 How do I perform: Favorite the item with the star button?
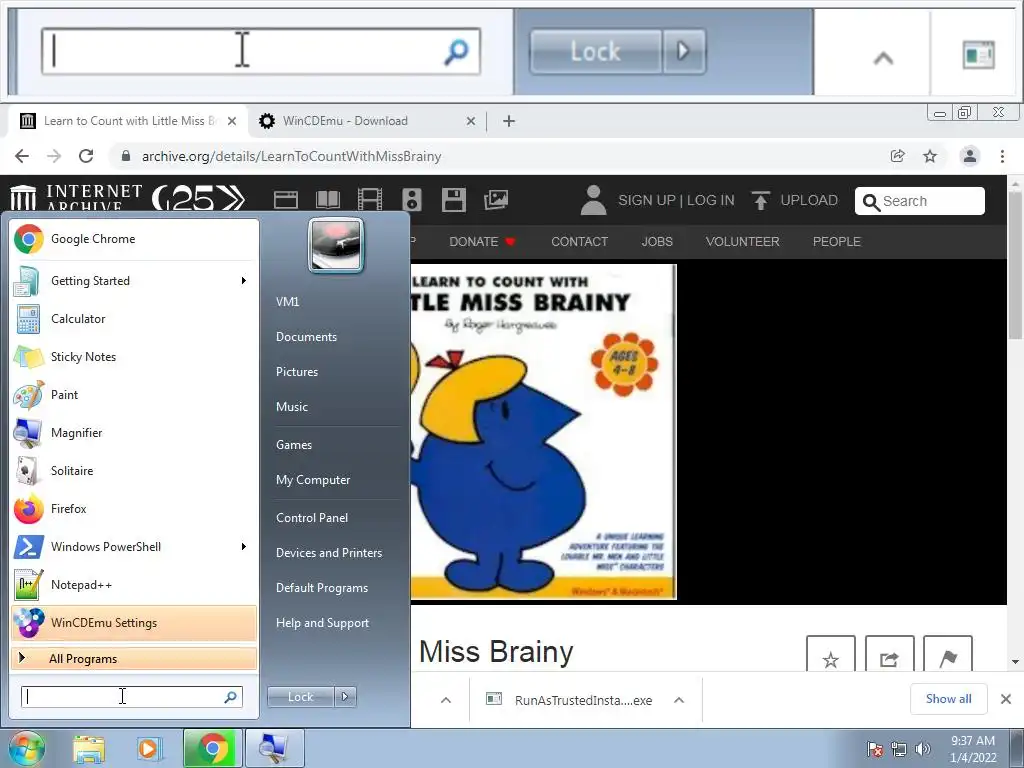(x=831, y=654)
